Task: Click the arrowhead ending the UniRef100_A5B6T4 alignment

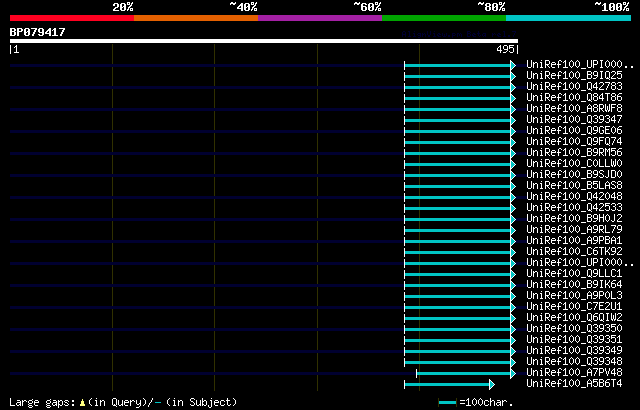Action: coord(492,384)
